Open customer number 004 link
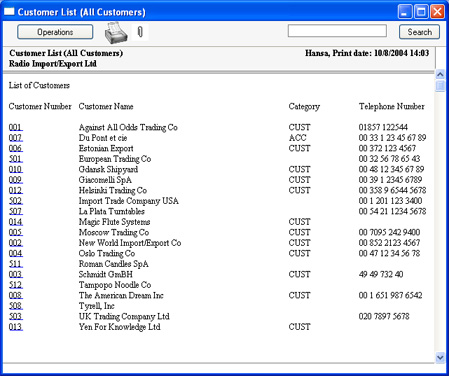The width and height of the screenshot is (449, 376). (x=16, y=253)
